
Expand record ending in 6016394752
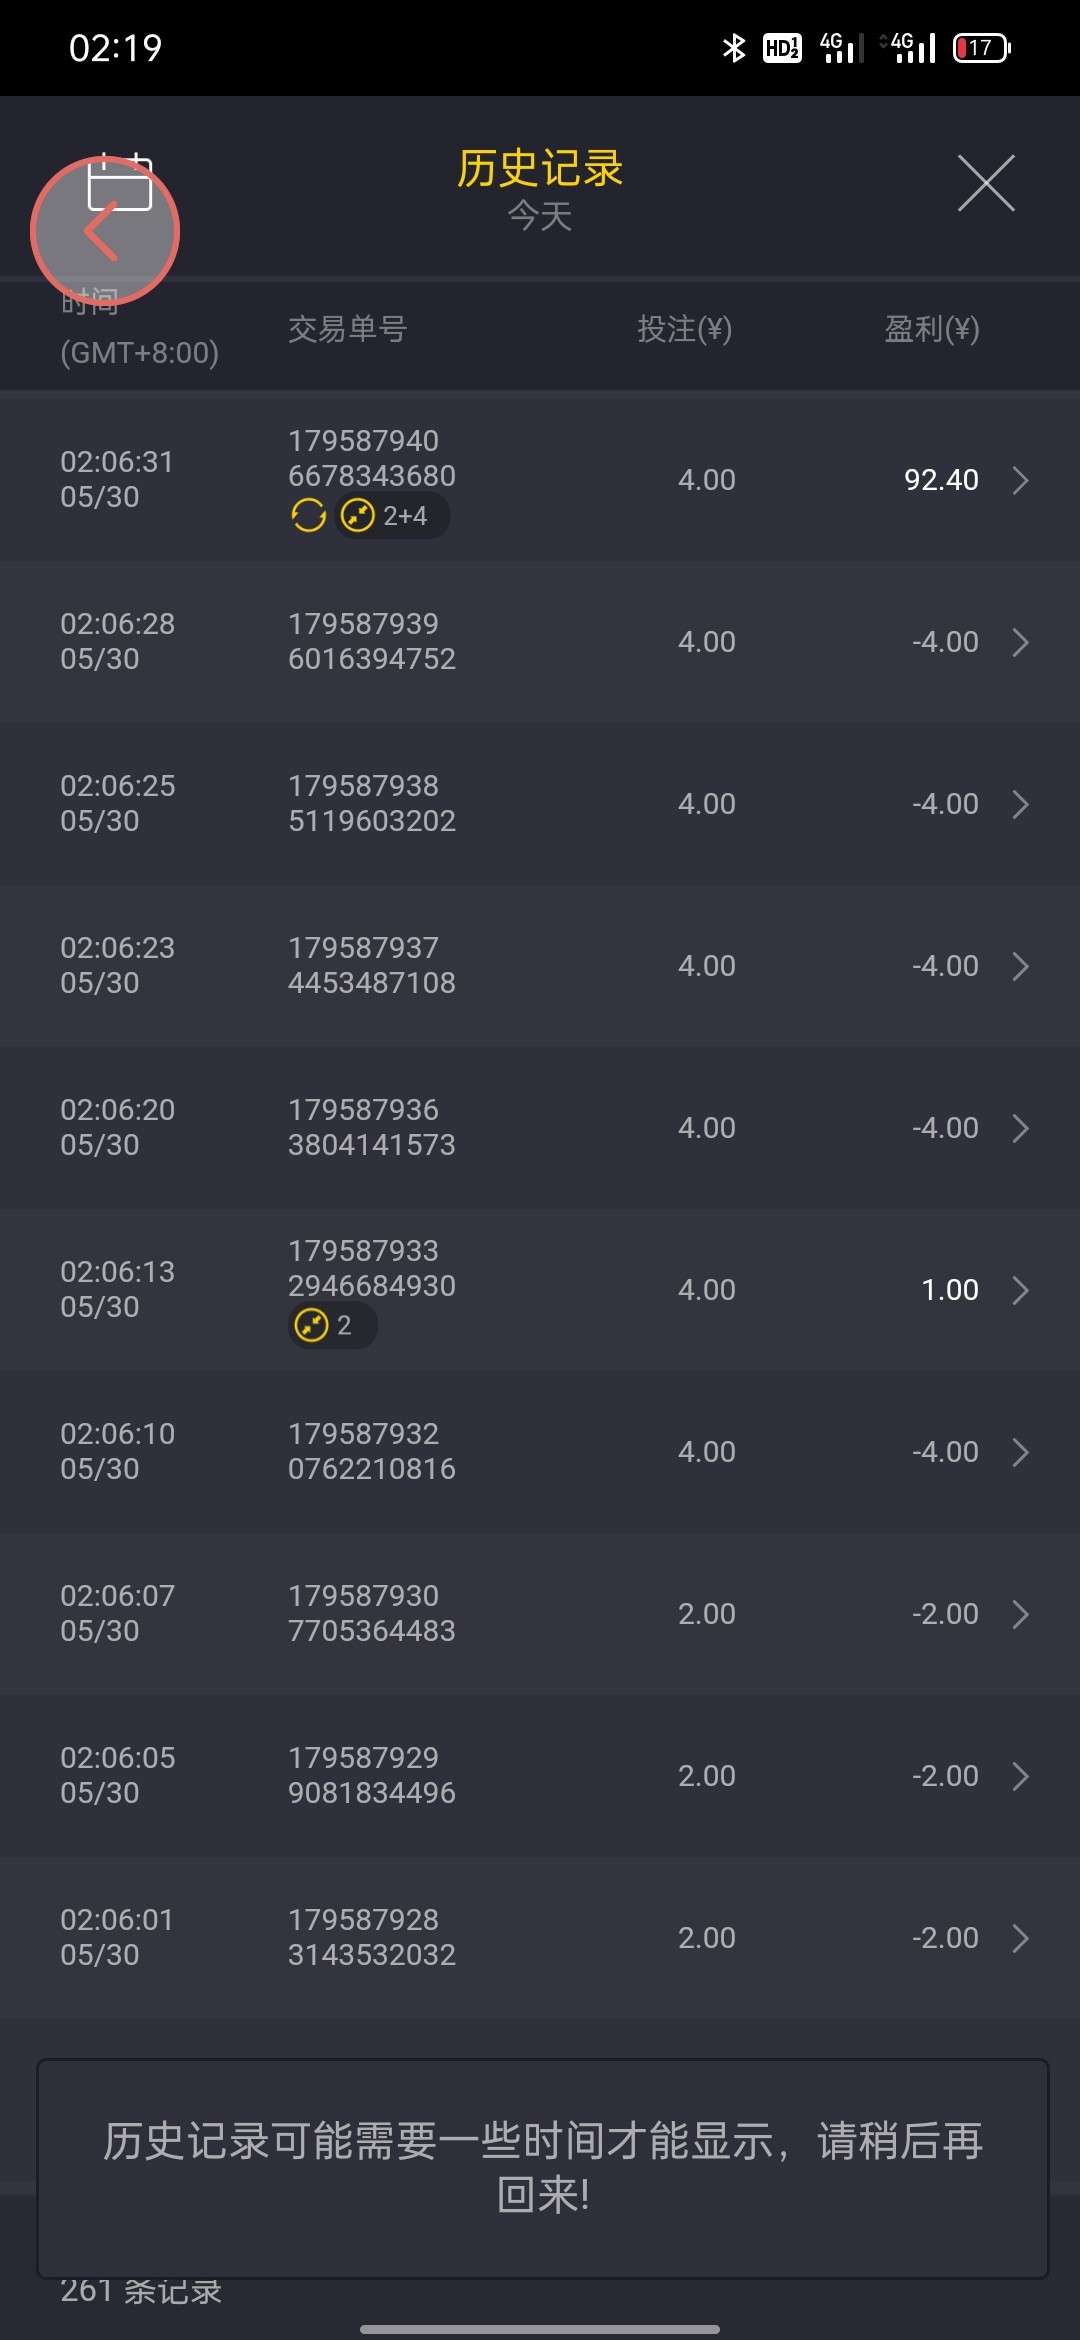(x=1020, y=642)
